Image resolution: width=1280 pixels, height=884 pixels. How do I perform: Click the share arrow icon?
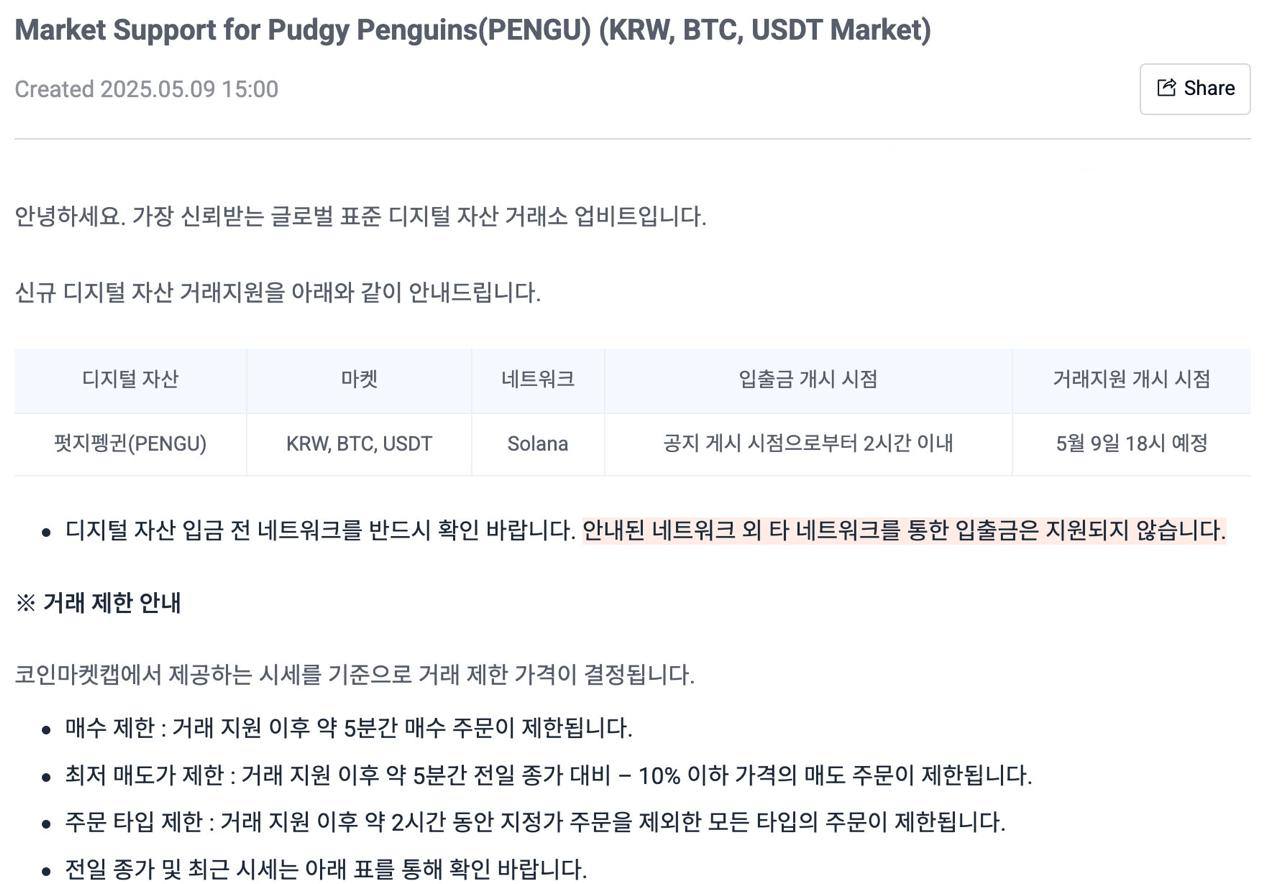(x=1166, y=88)
